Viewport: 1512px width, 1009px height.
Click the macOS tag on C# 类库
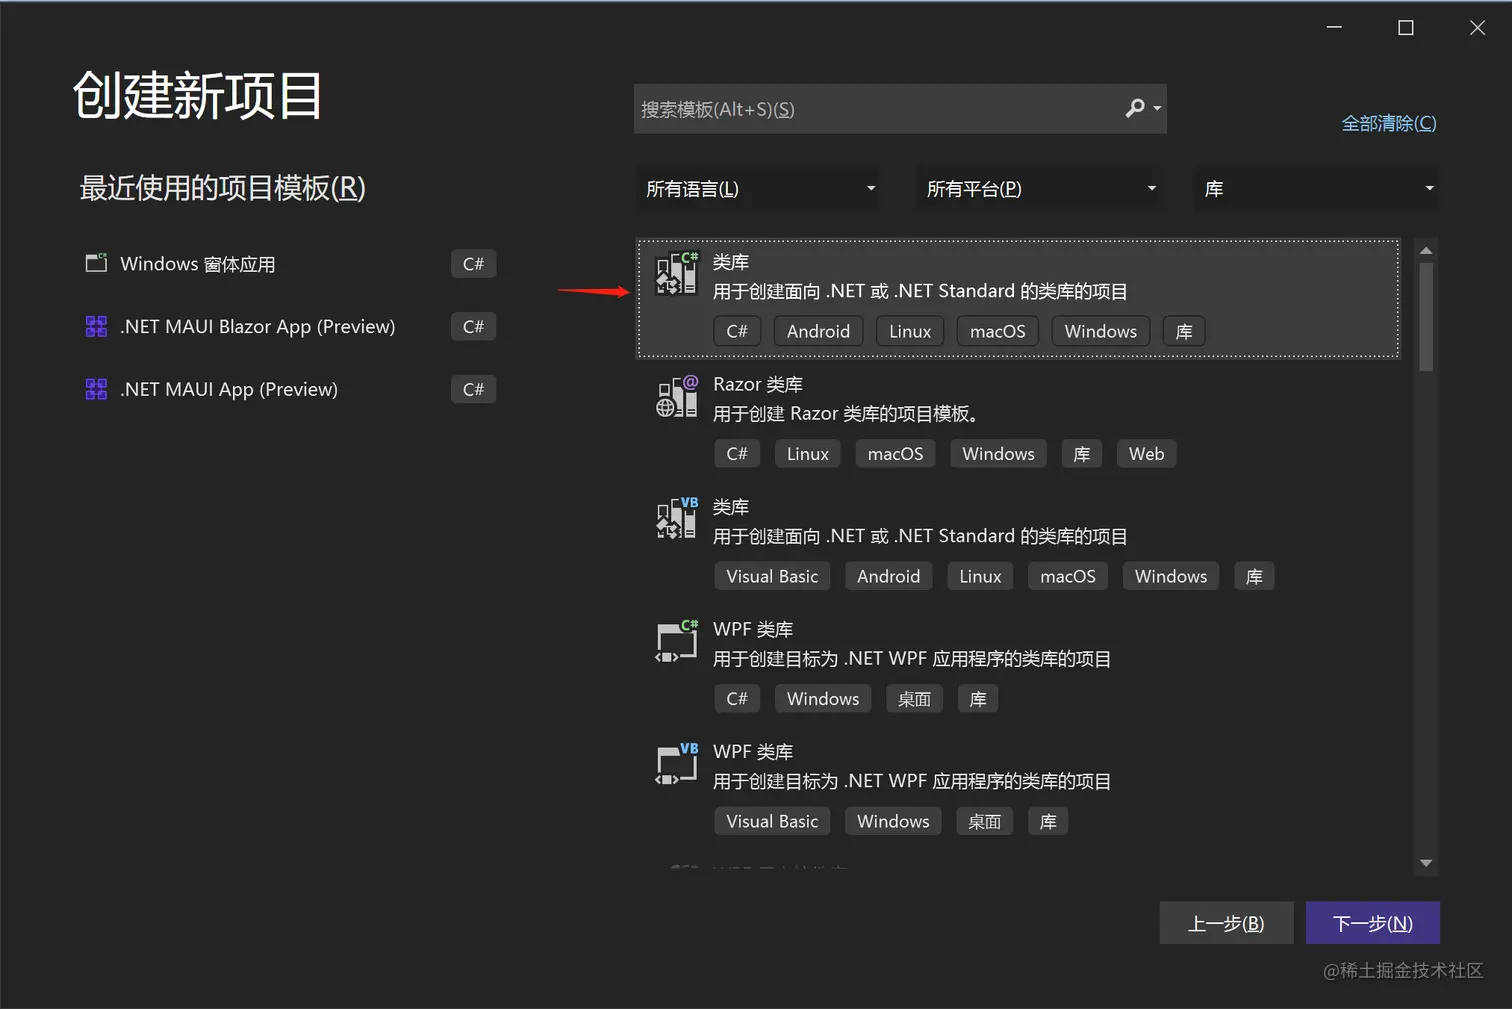tap(998, 331)
